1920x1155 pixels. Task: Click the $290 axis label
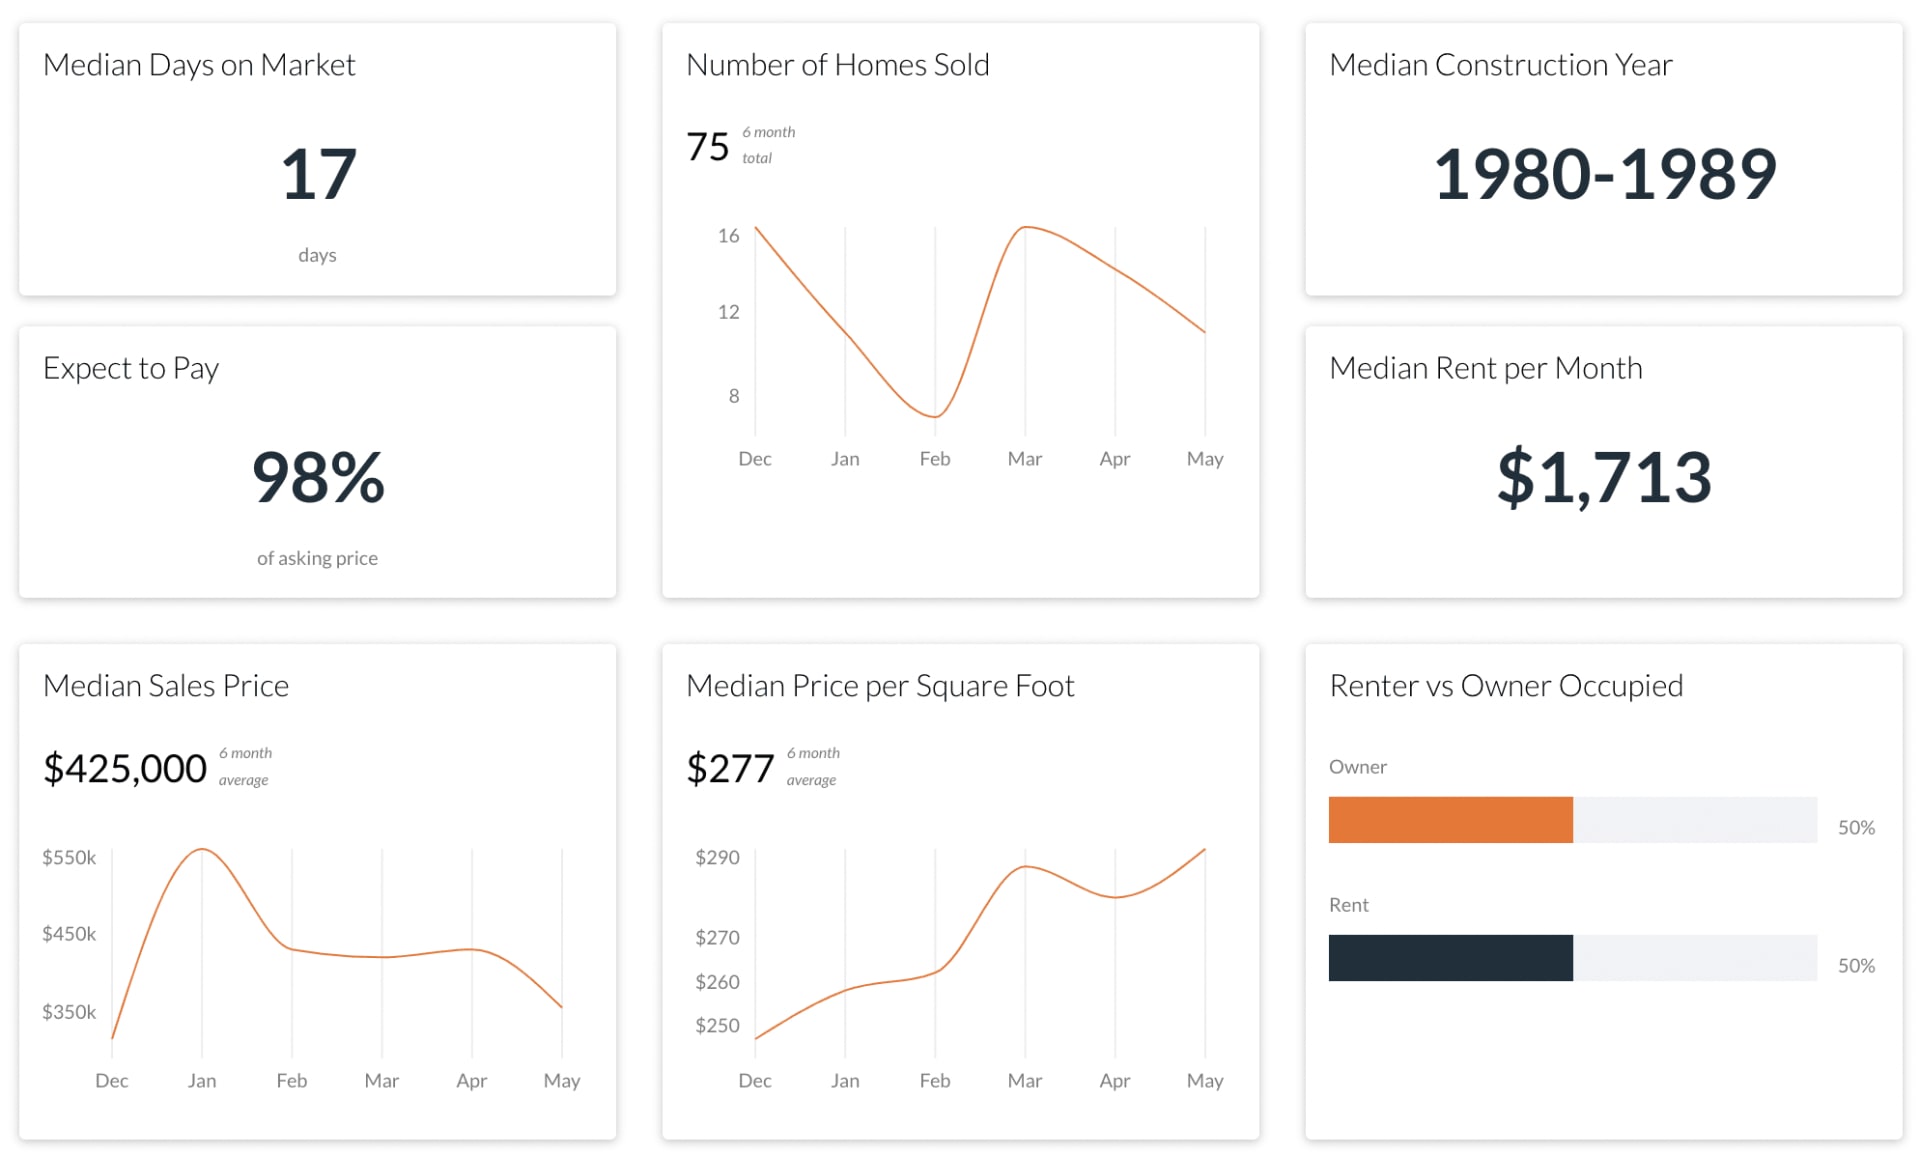pyautogui.click(x=717, y=857)
